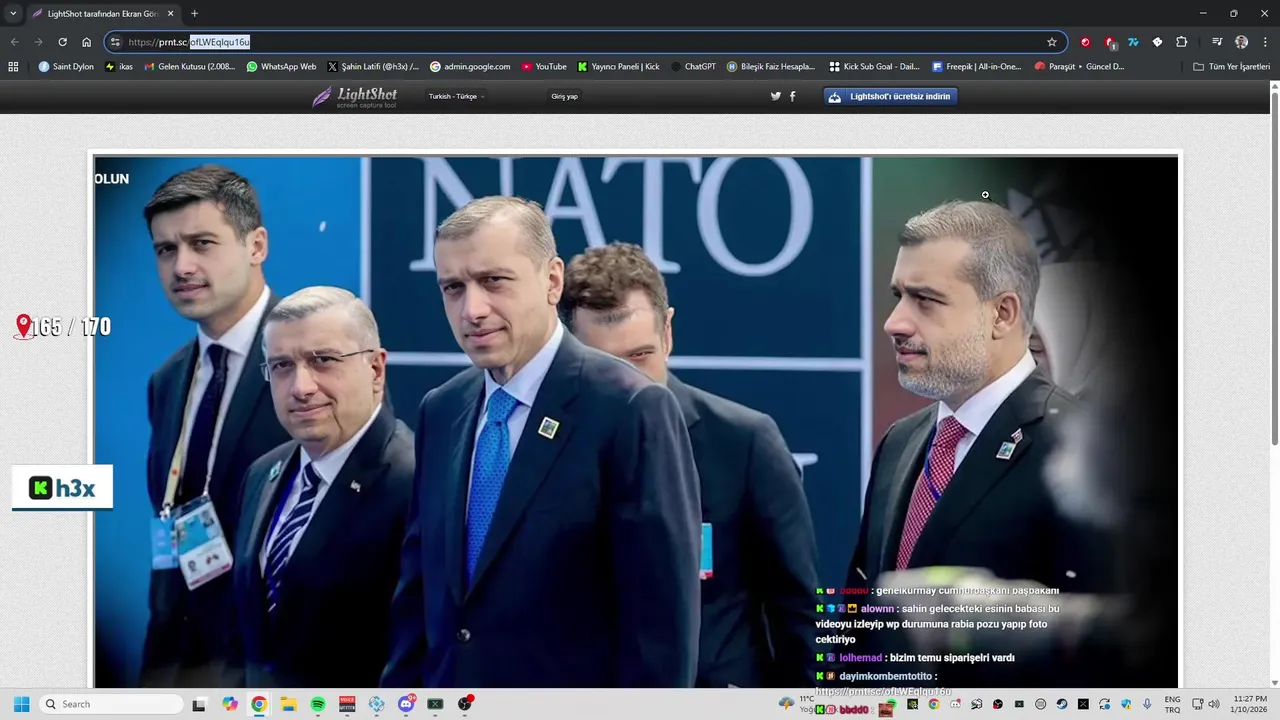Open the WhatsApp Web bookmark

click(x=281, y=67)
